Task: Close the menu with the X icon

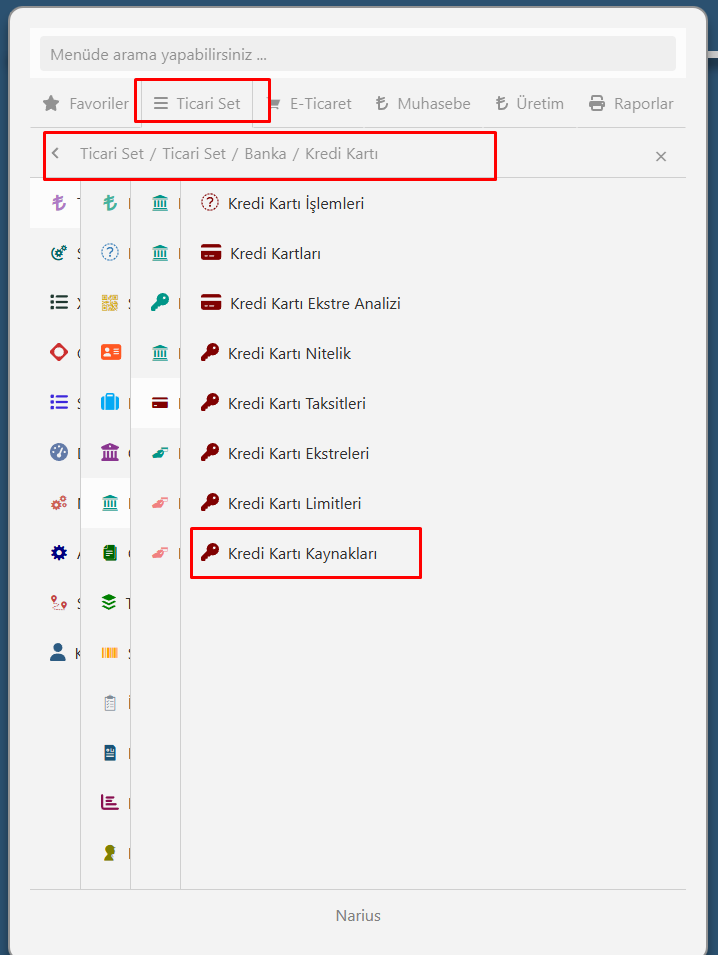Action: click(661, 157)
